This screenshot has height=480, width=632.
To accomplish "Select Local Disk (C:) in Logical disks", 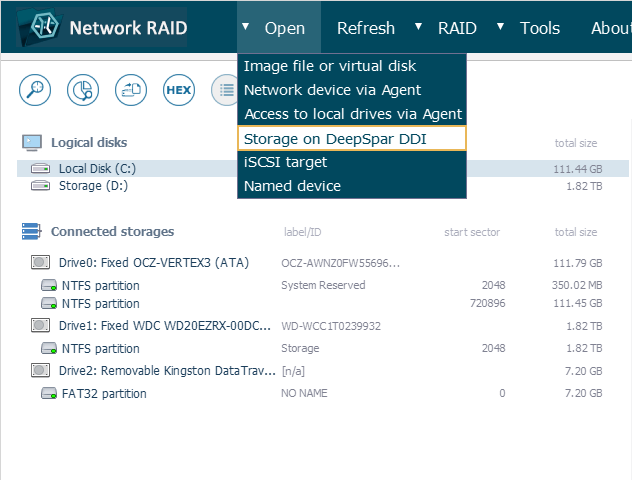I will tap(96, 169).
